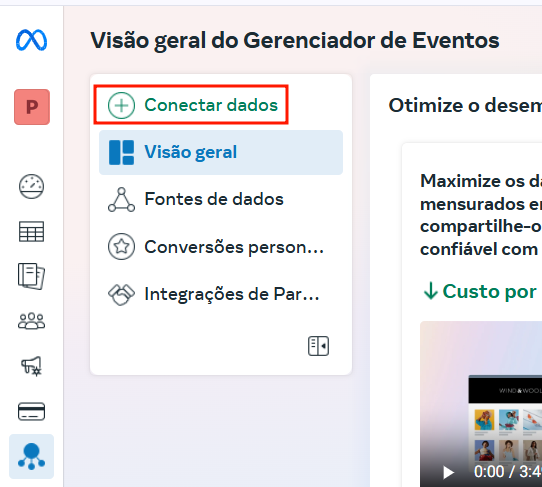Click Conectar dados button
This screenshot has width=542, height=487.
[191, 105]
